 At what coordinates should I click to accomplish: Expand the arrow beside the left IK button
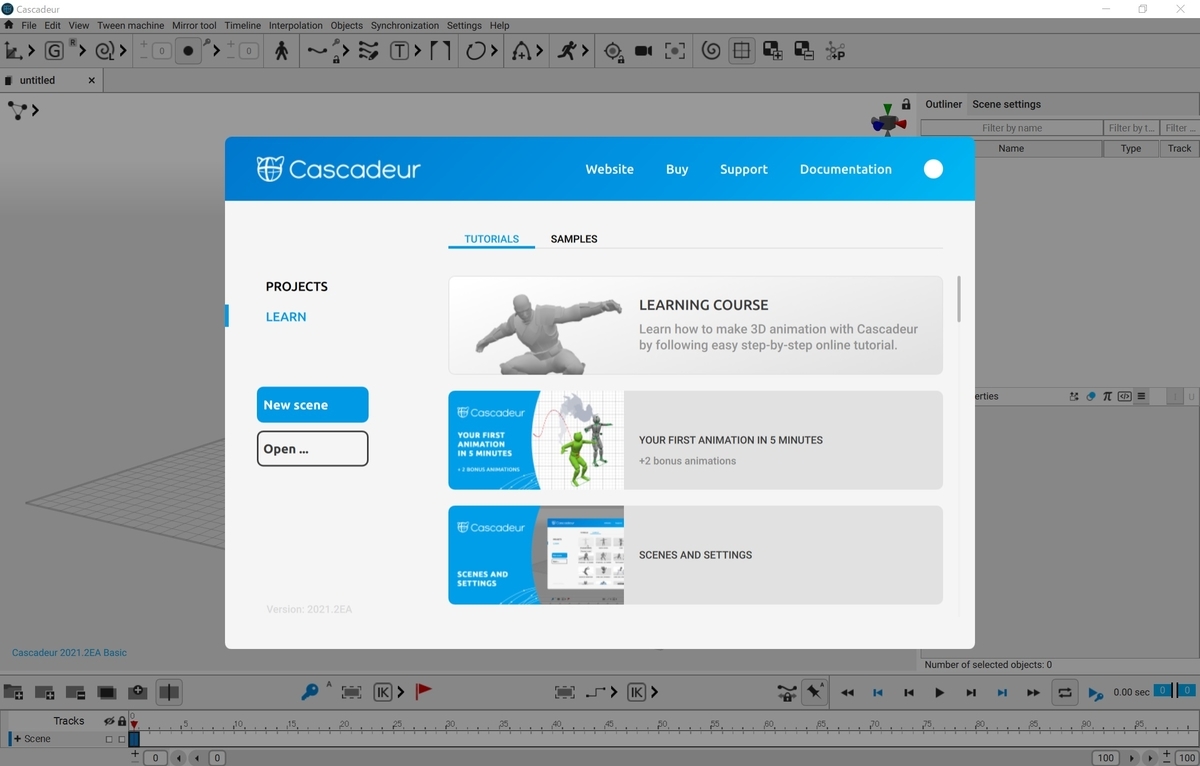(401, 692)
